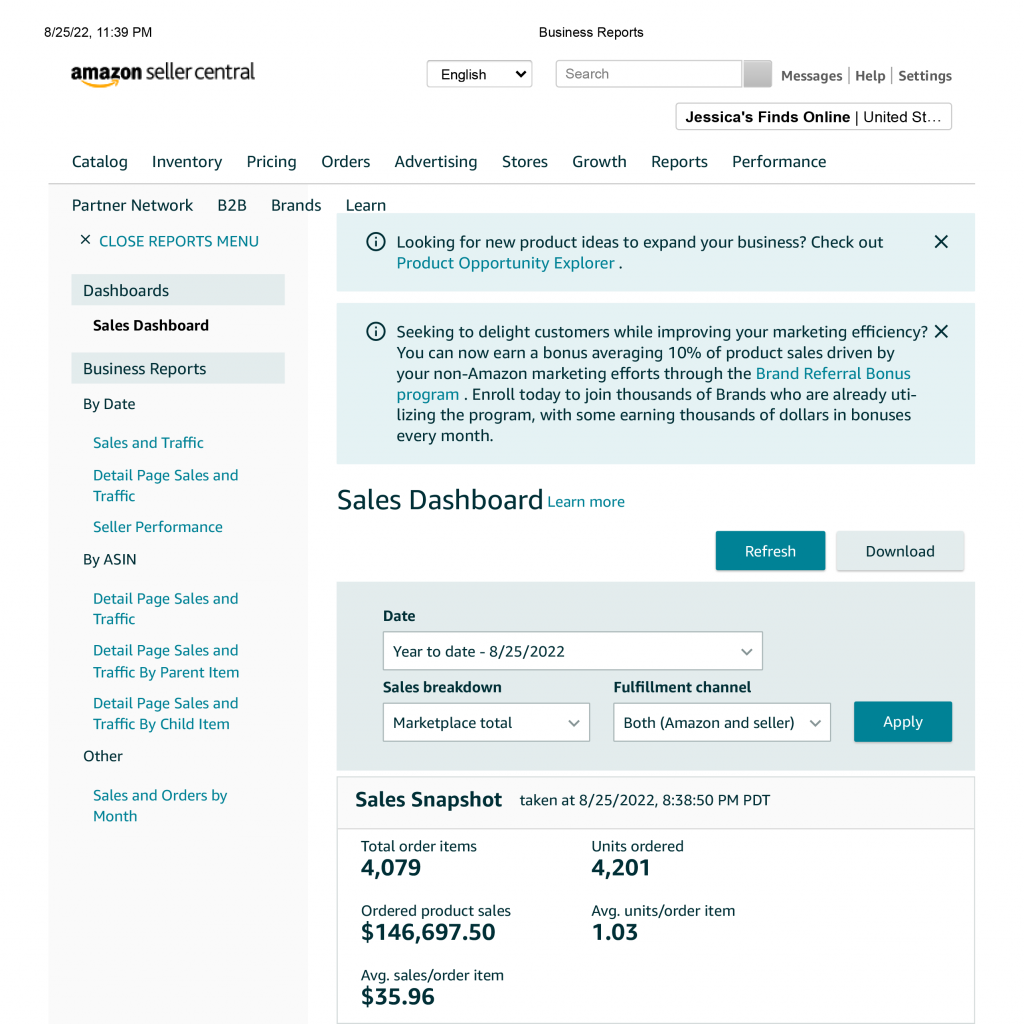Select the Partner Network tab
The height and width of the screenshot is (1024, 1024).
pos(132,205)
